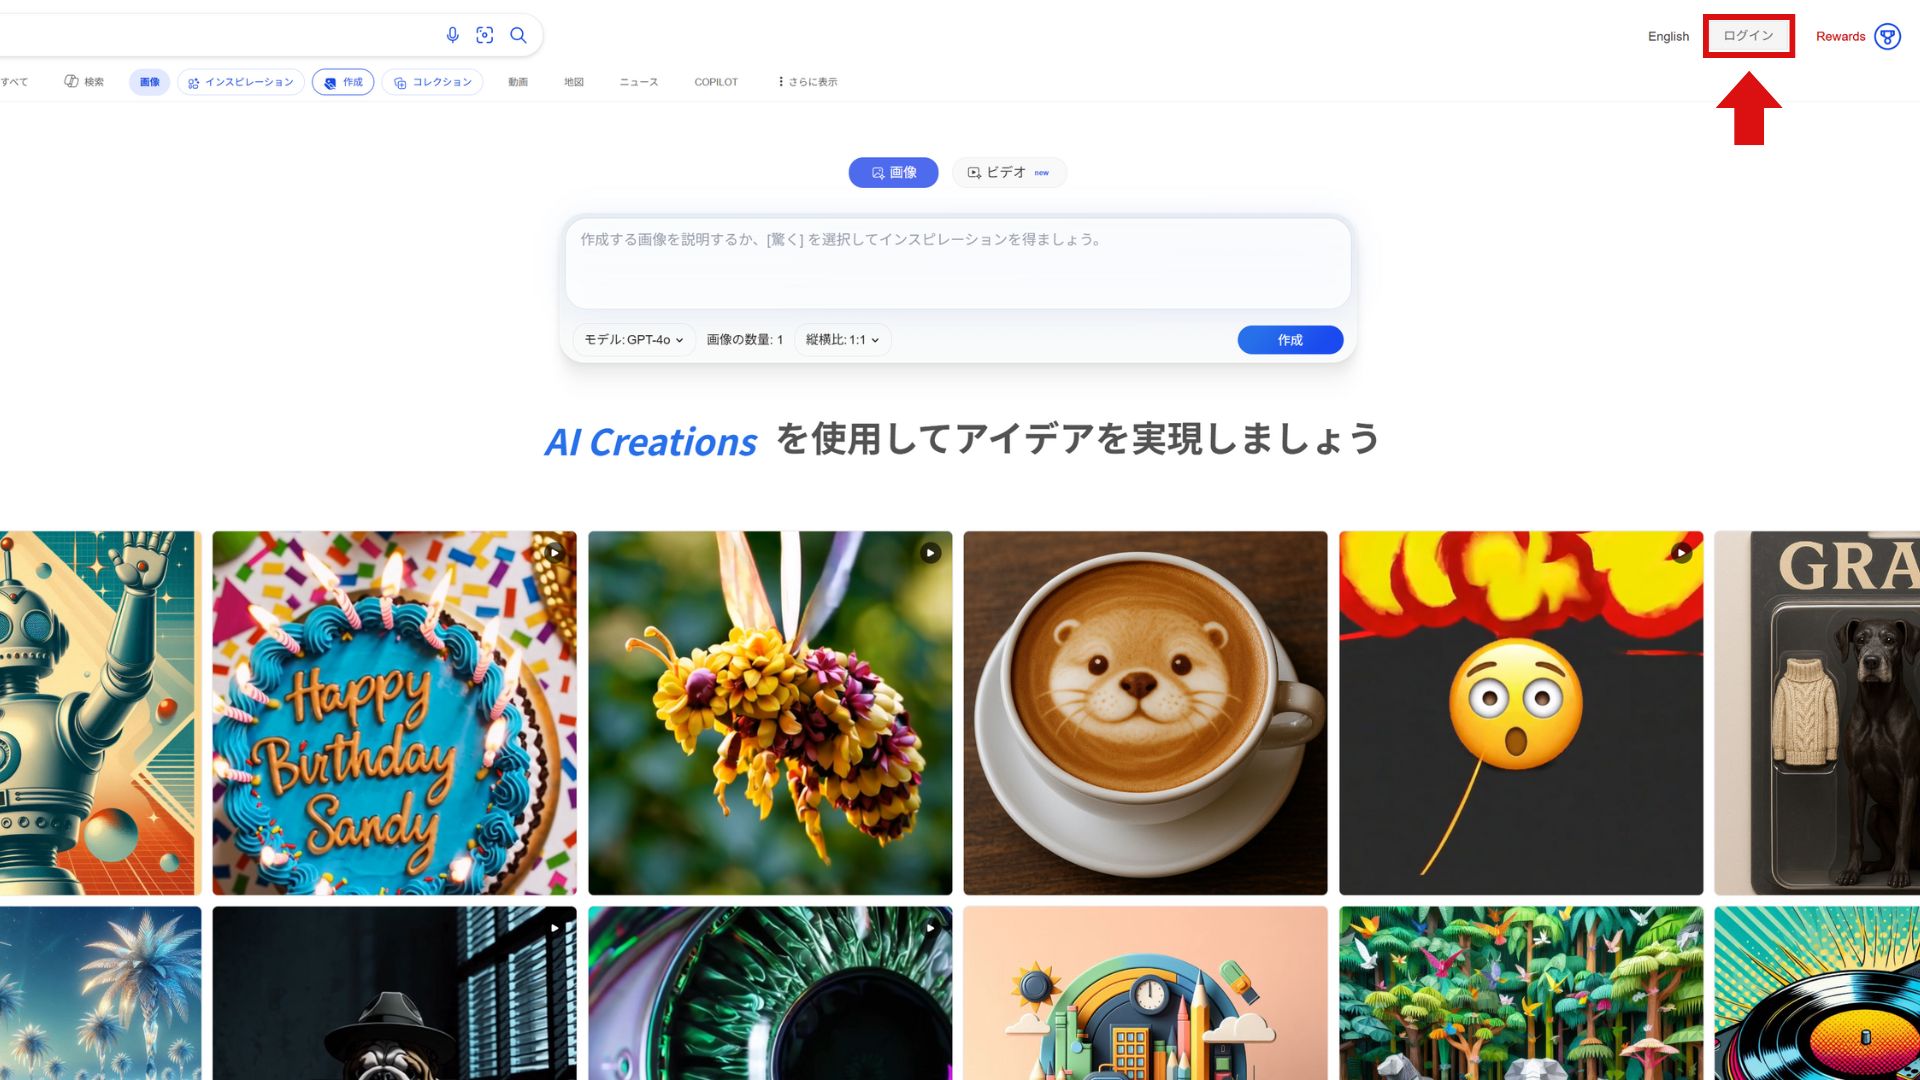Open the Rewards badge icon
Image resolution: width=1920 pixels, height=1080 pixels.
(1887, 36)
